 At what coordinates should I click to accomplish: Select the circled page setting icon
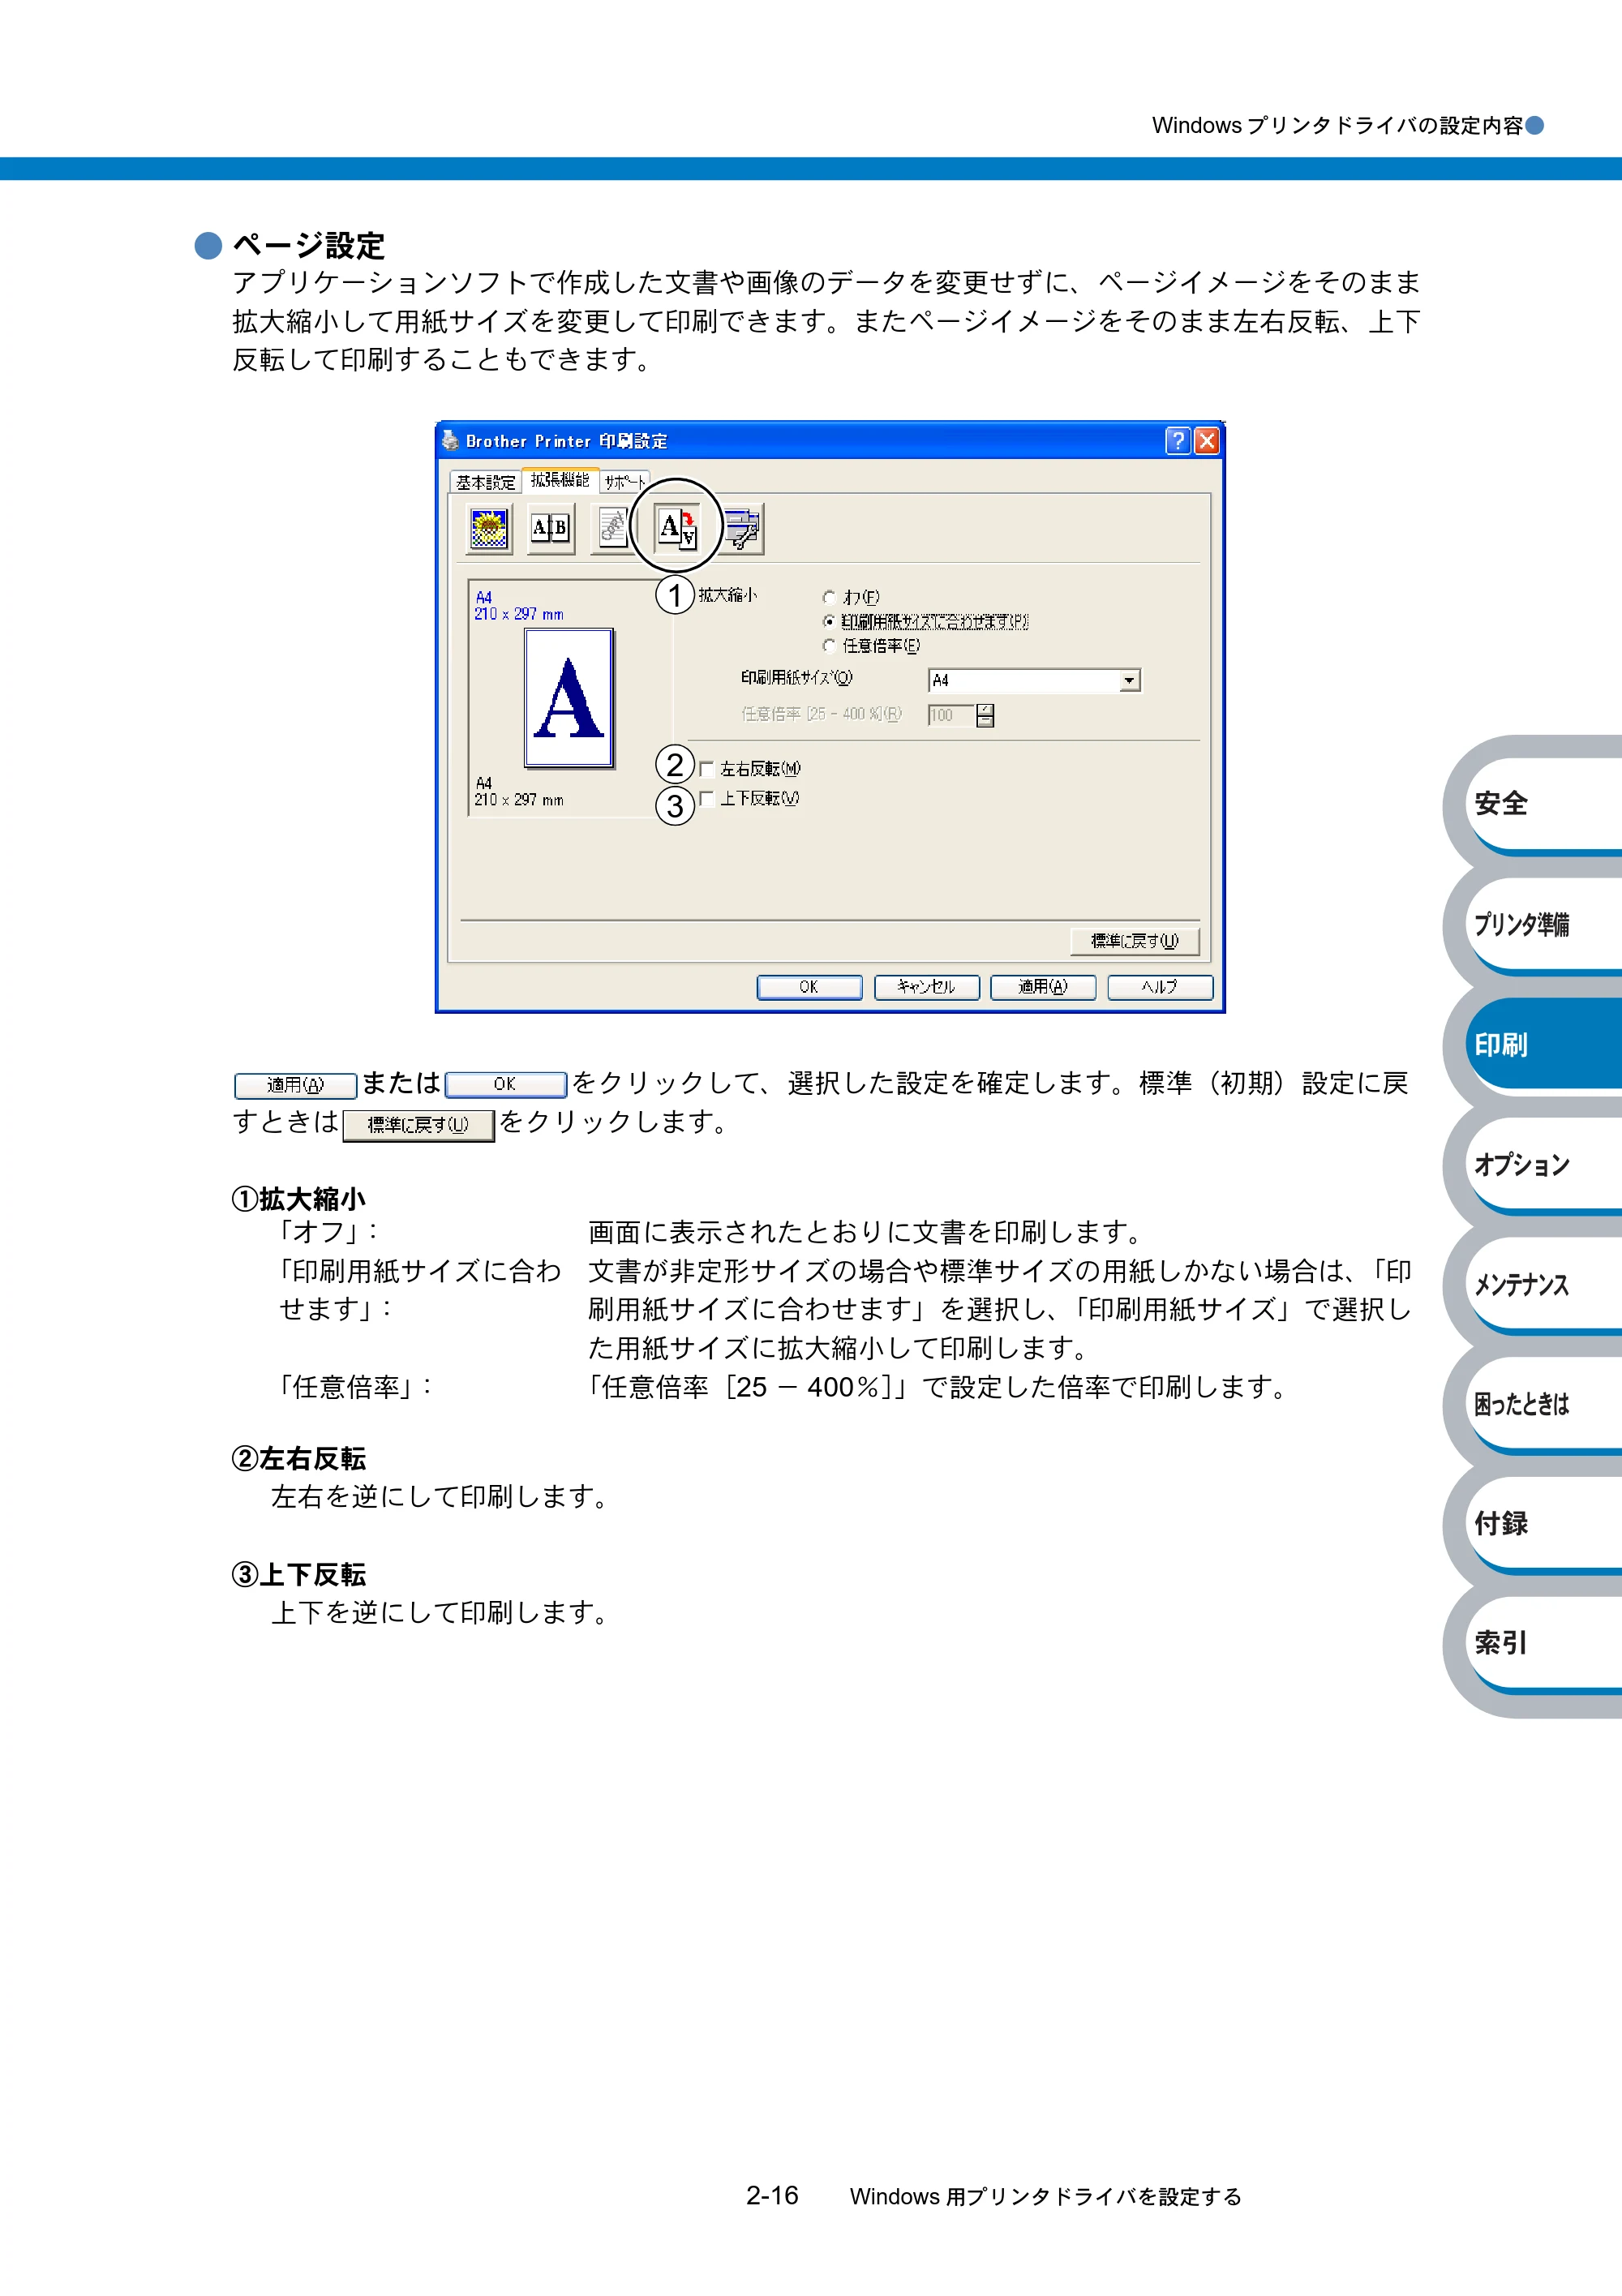pyautogui.click(x=676, y=527)
